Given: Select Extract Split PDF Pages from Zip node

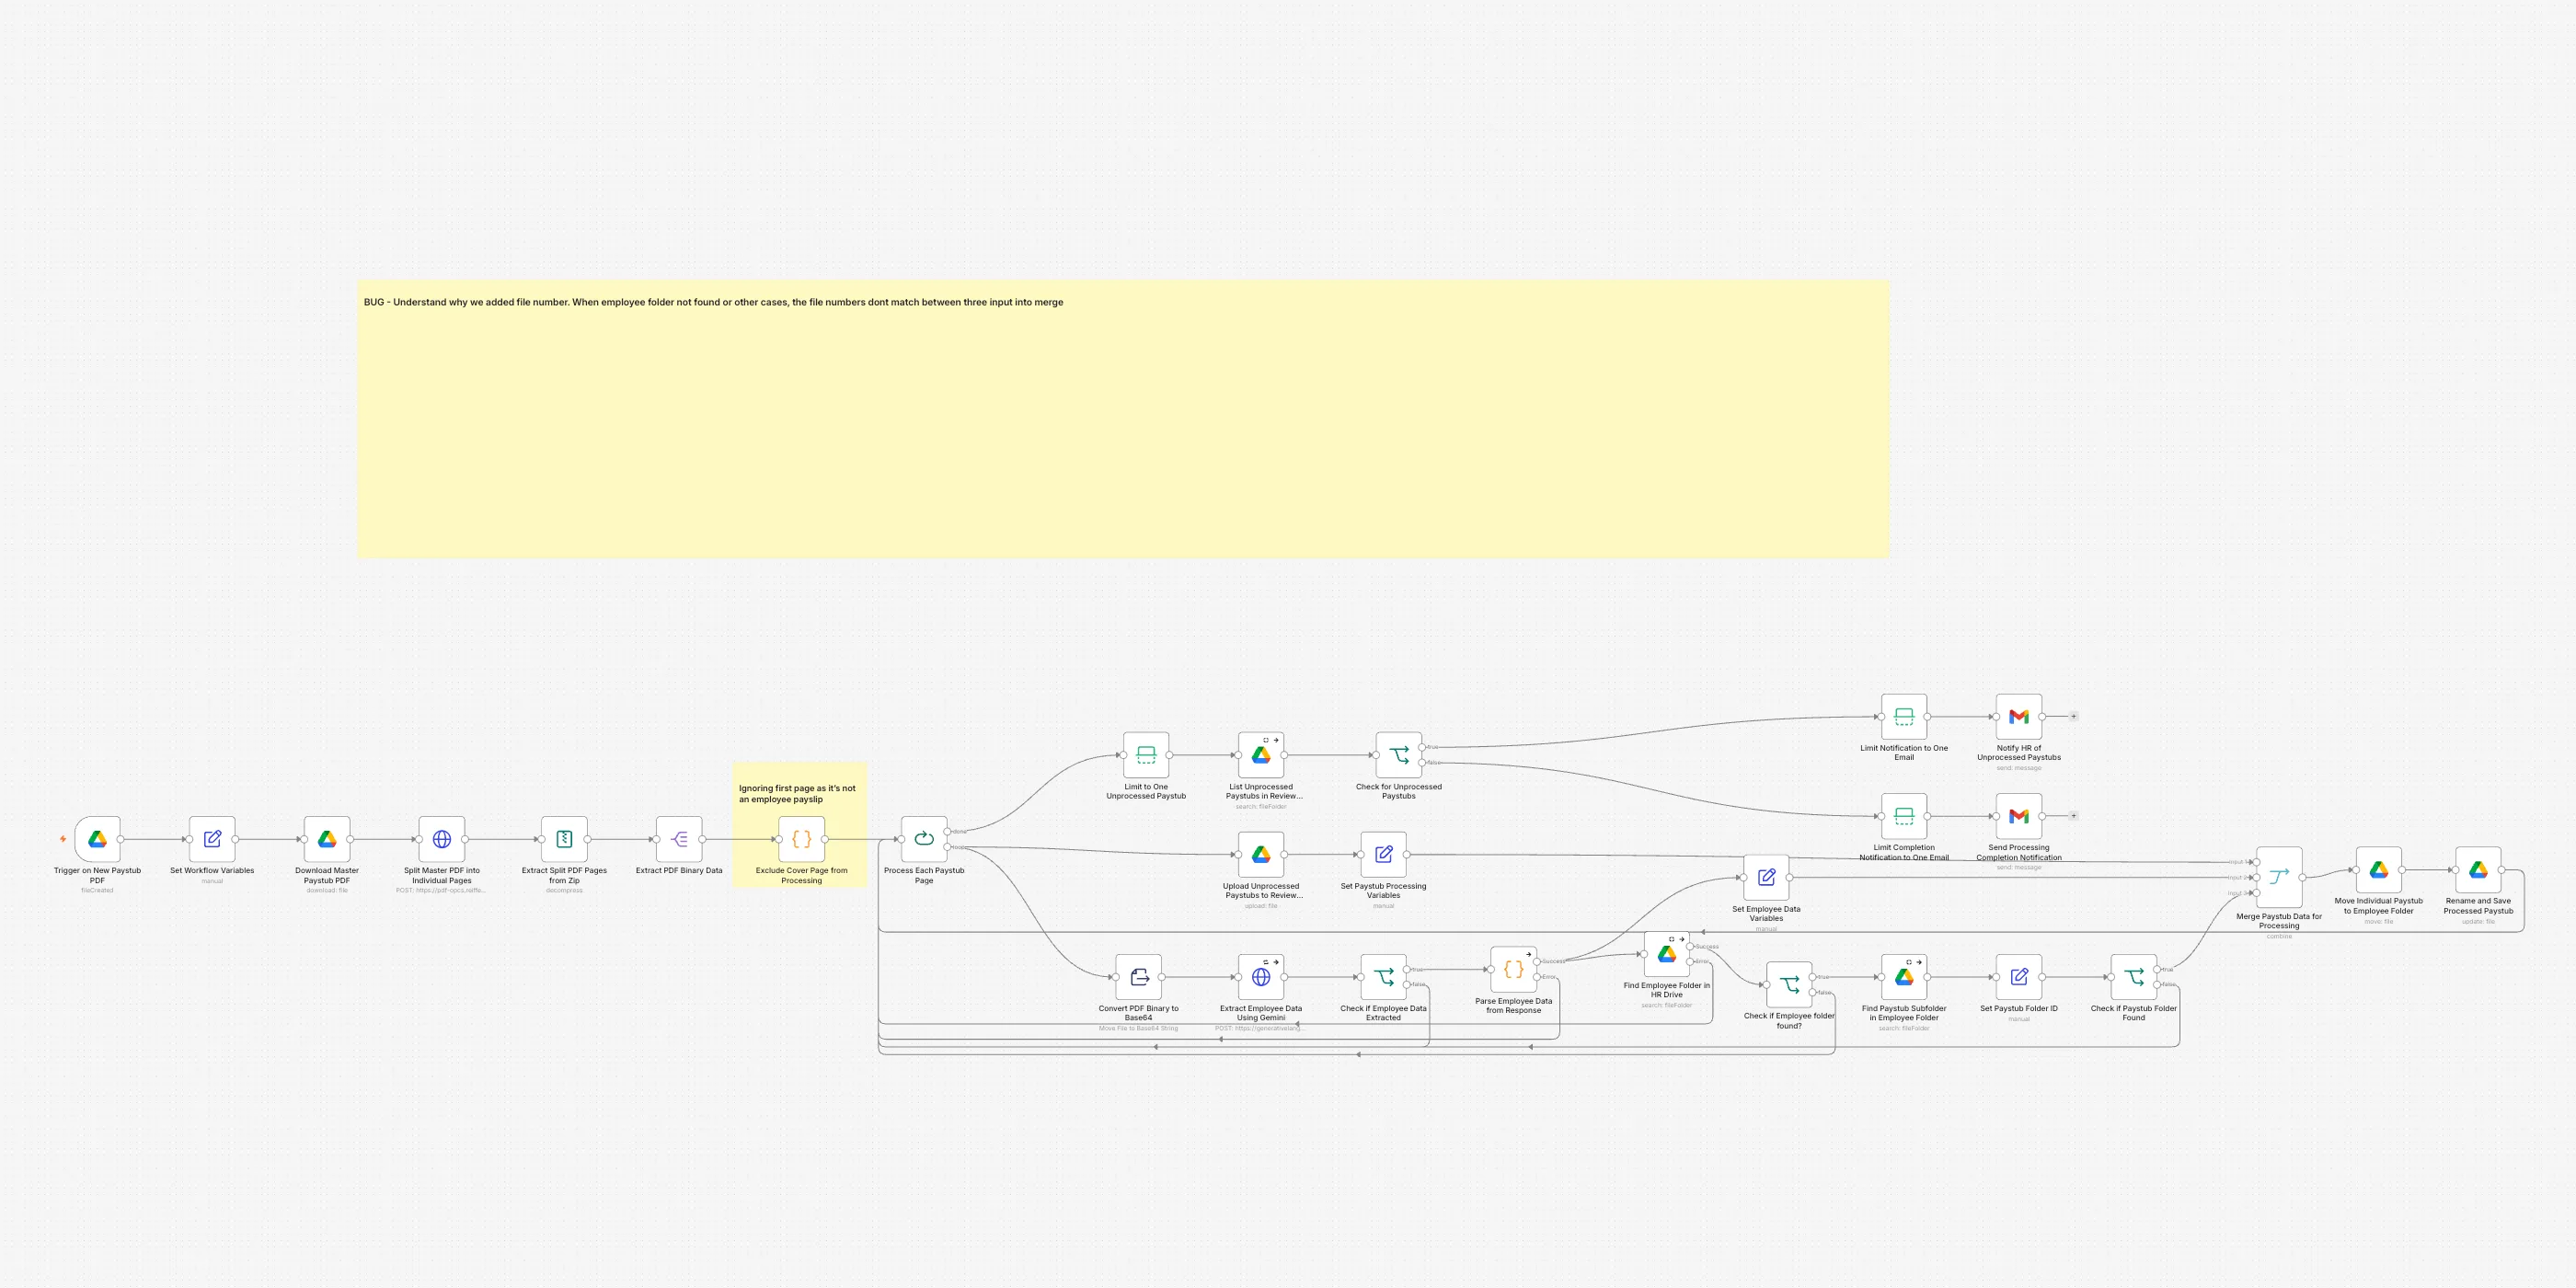Looking at the screenshot, I should pos(564,839).
